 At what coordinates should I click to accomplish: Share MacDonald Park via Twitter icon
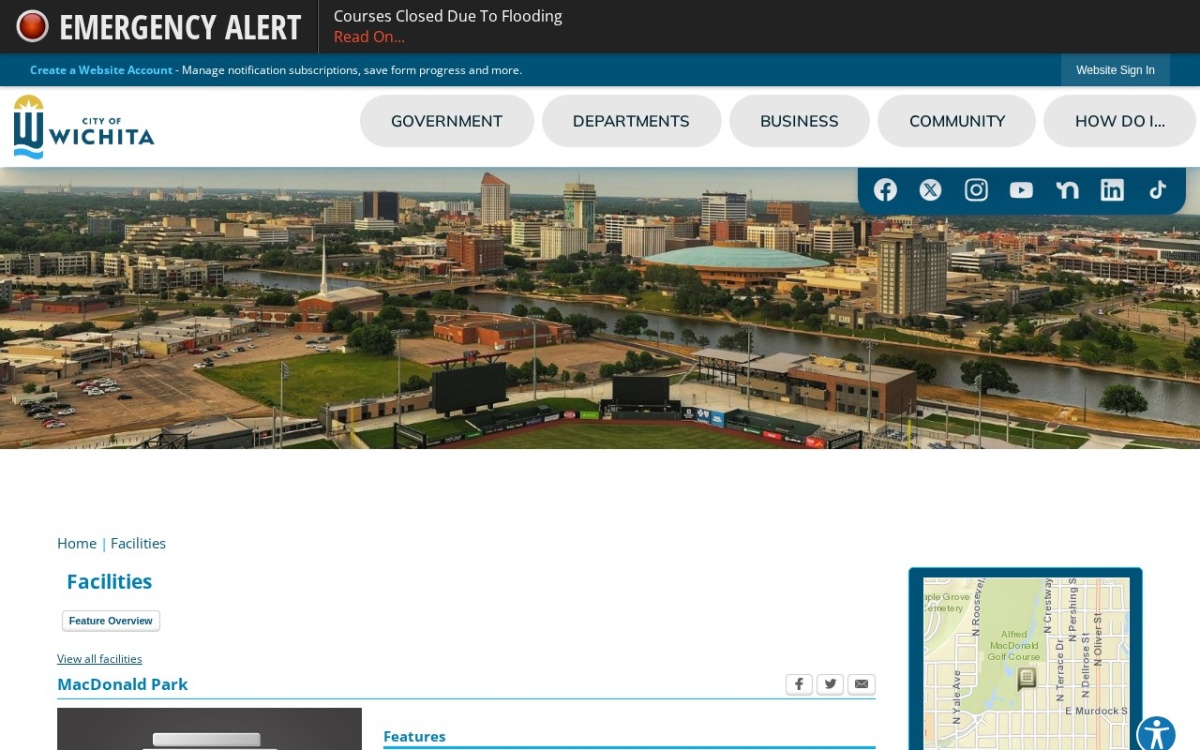830,684
